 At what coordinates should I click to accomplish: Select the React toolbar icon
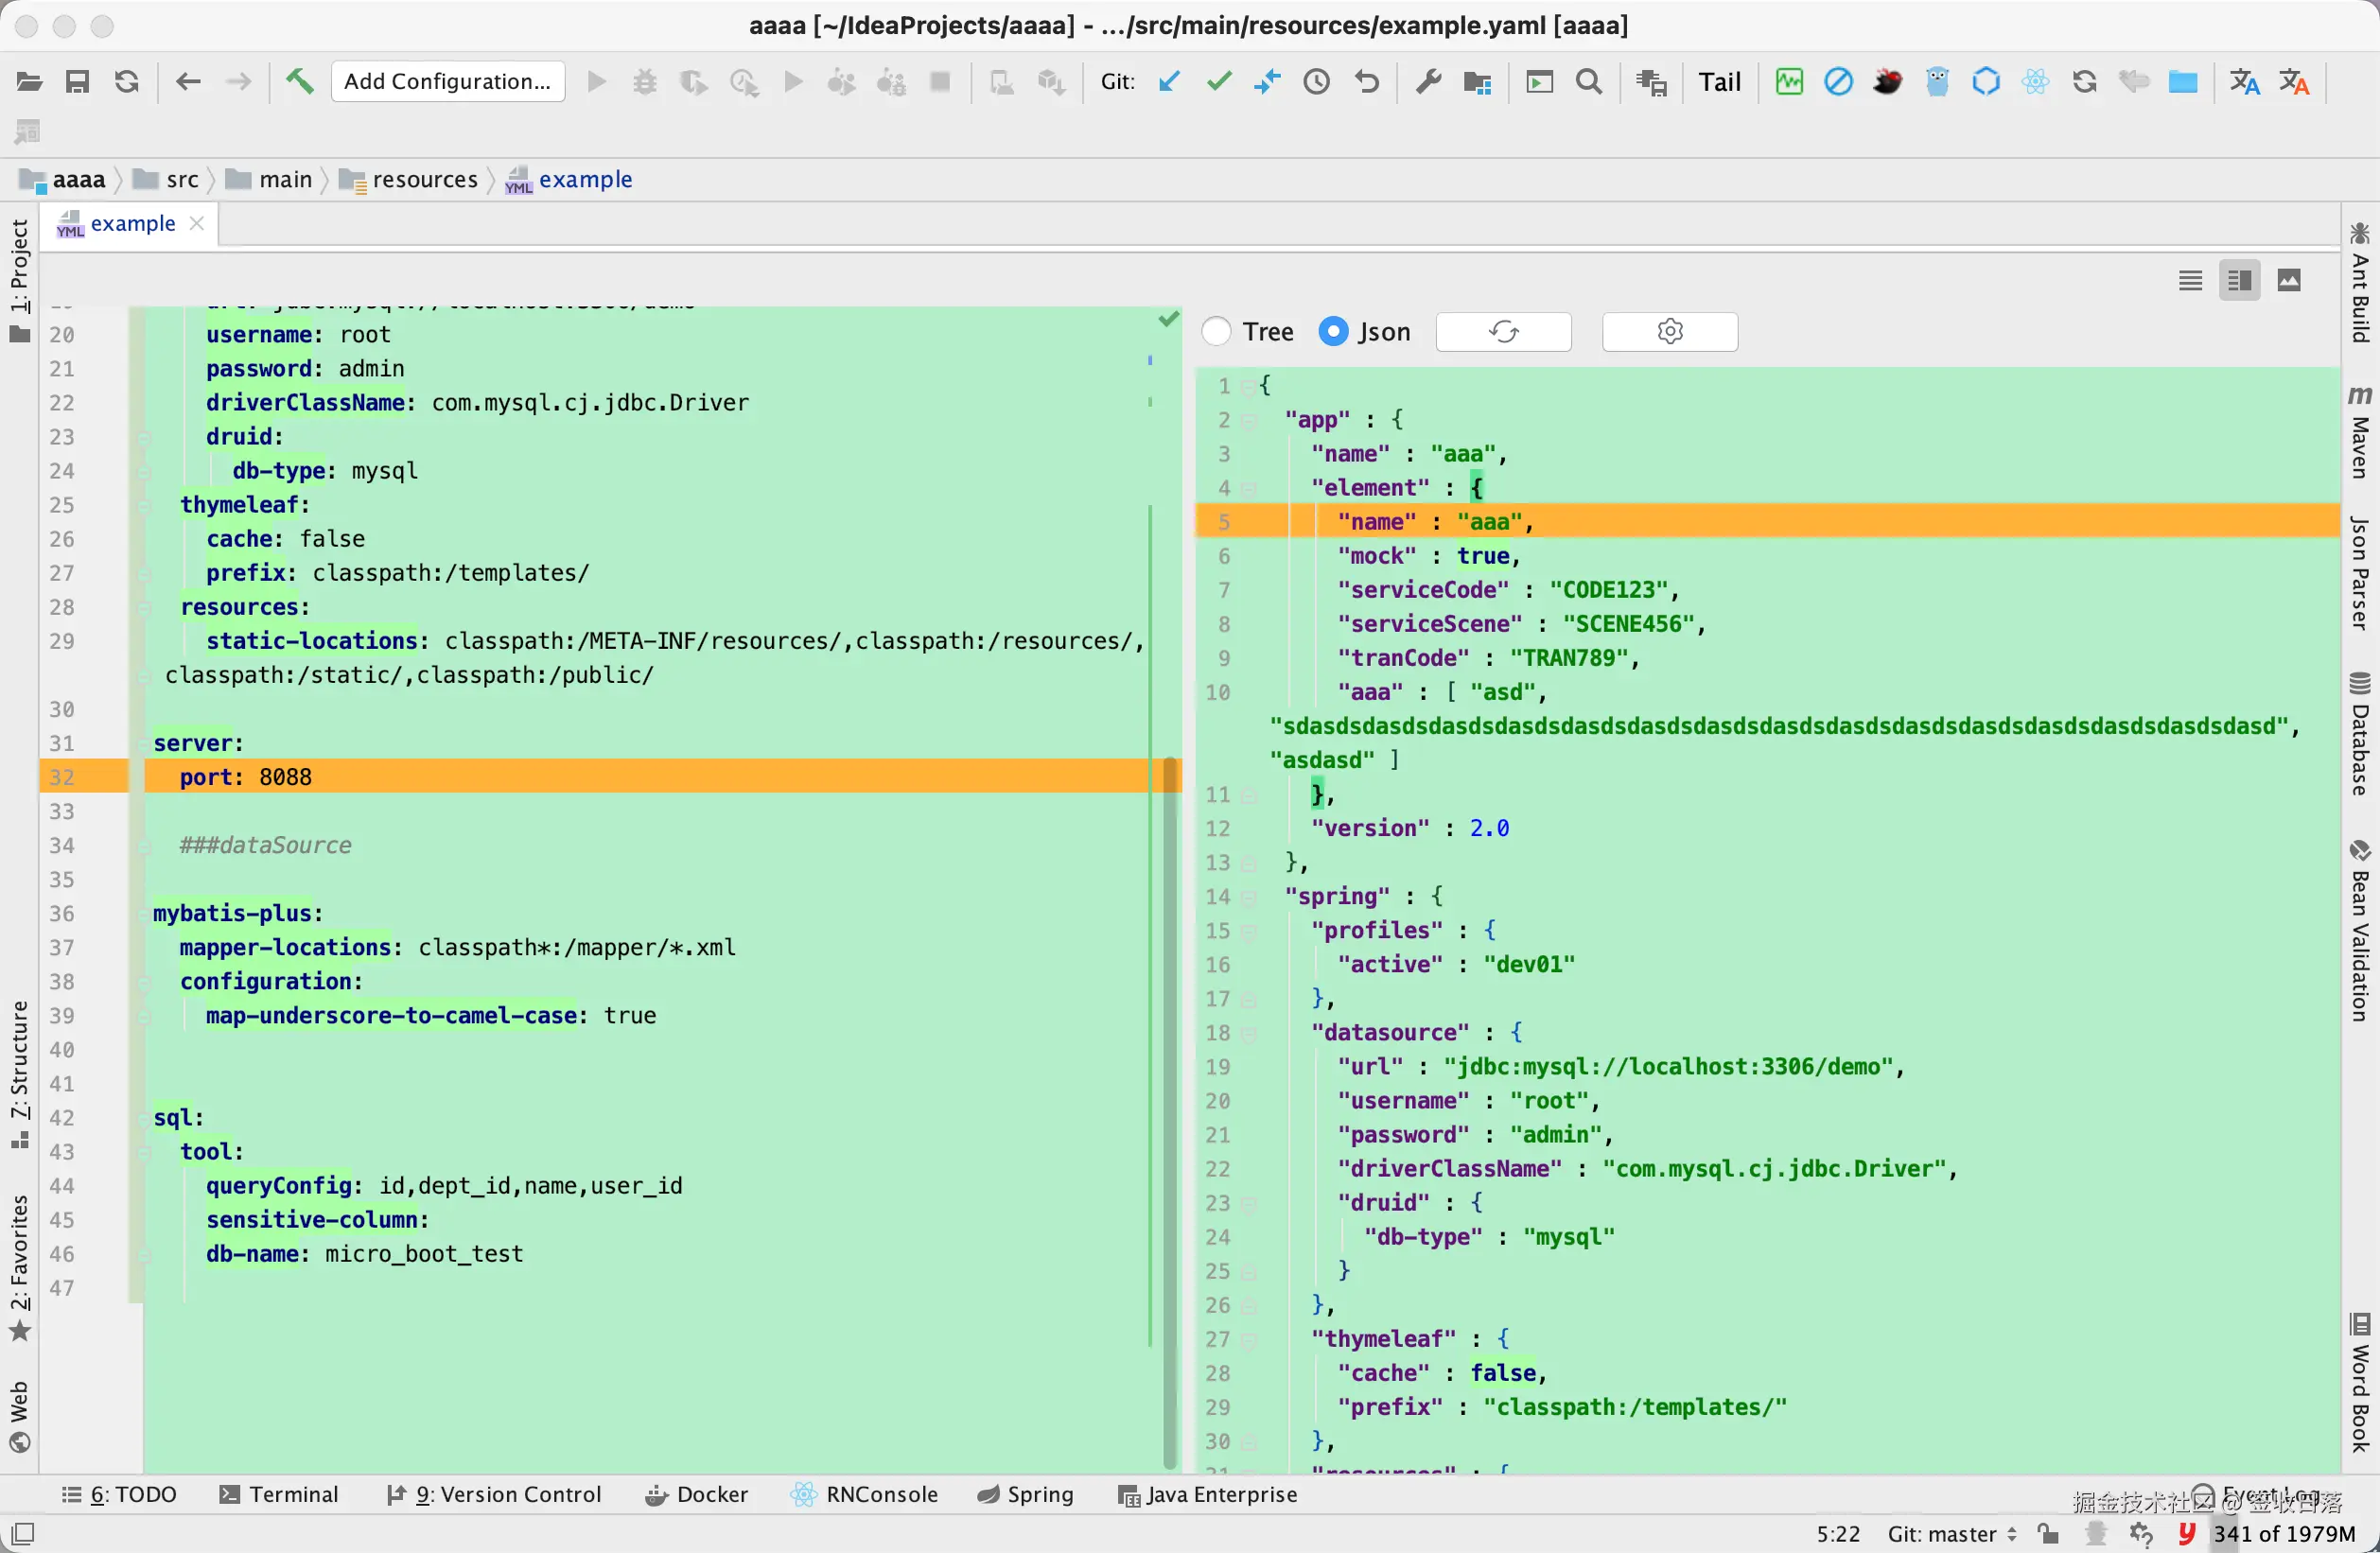pos(2034,82)
